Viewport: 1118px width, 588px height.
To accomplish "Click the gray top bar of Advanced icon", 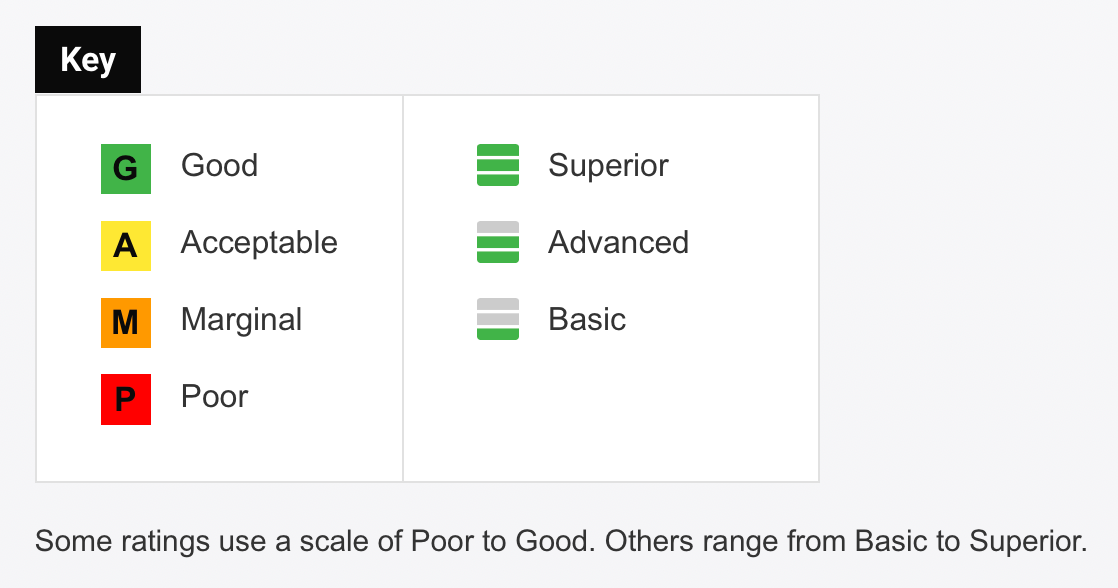I will 498,228.
